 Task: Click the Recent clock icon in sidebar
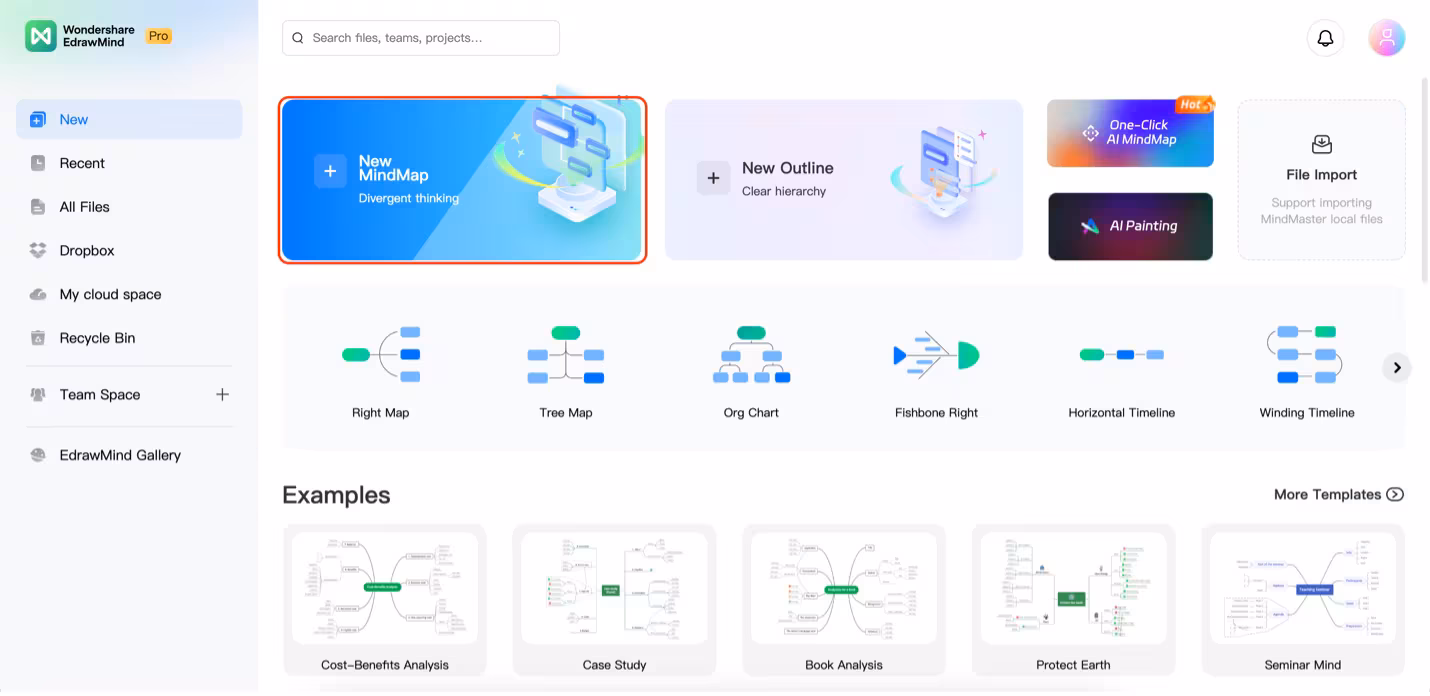tap(38, 163)
